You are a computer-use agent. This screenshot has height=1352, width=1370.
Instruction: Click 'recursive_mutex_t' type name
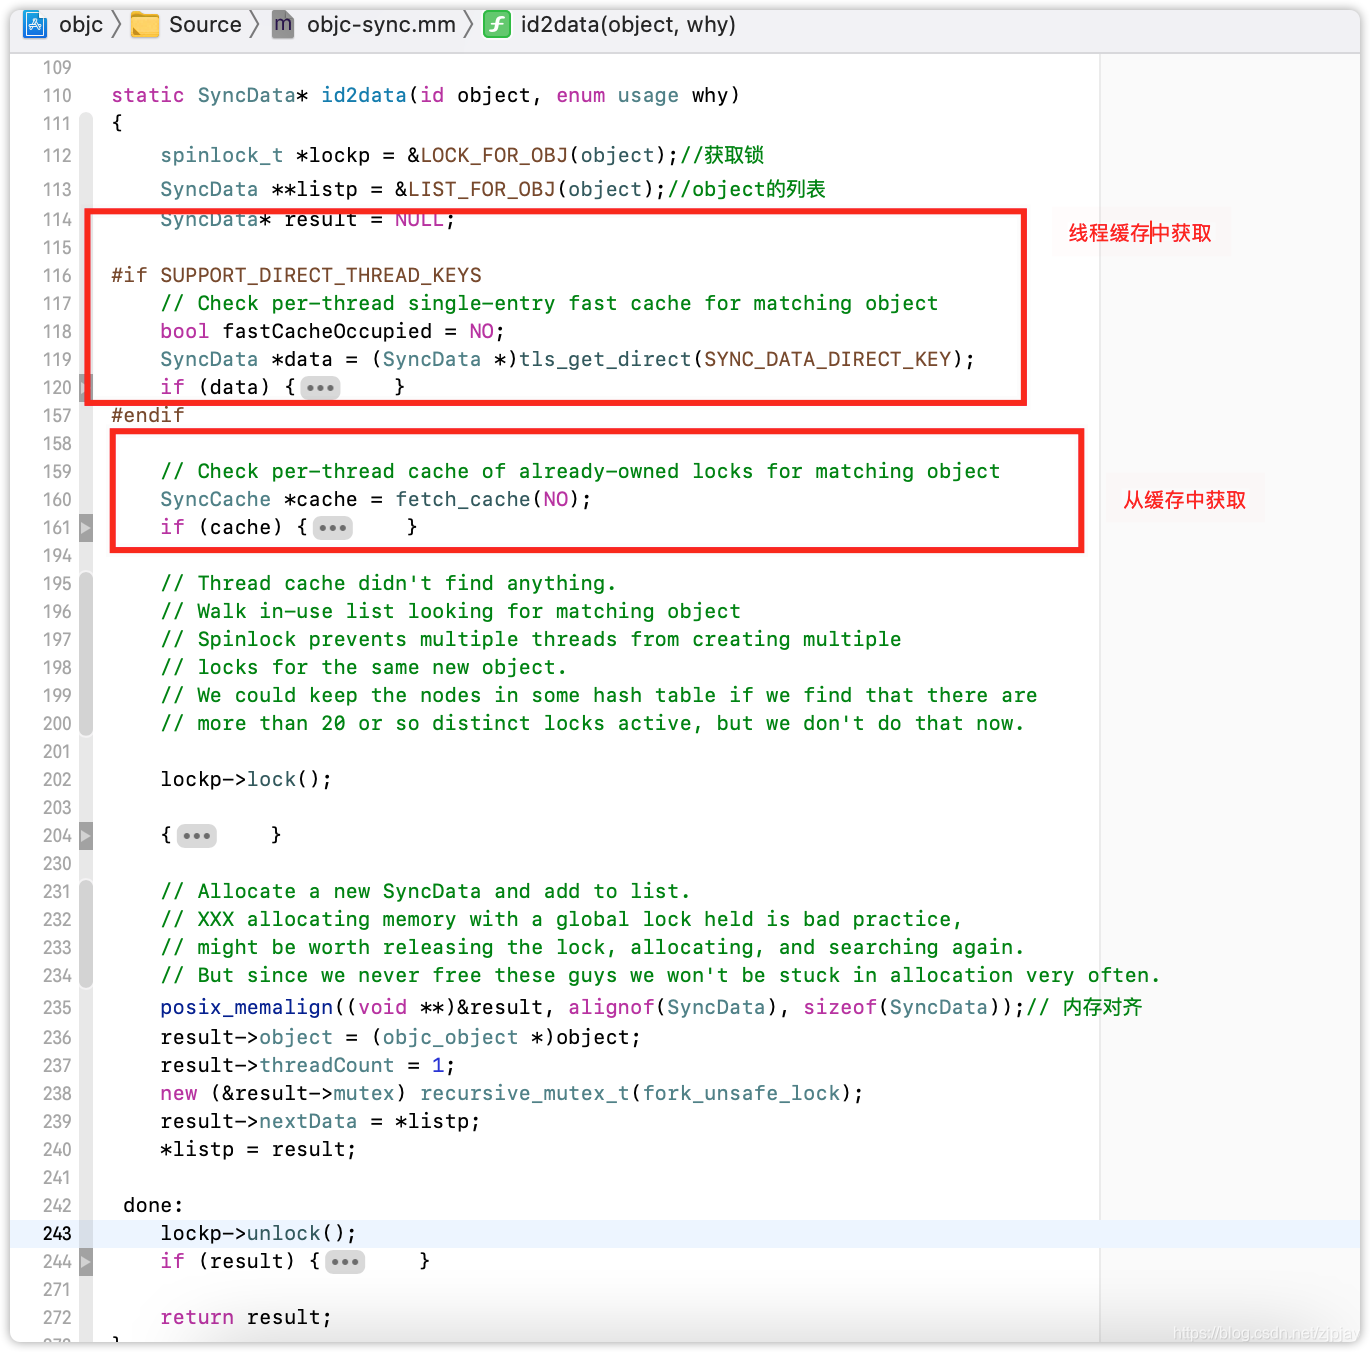pyautogui.click(x=524, y=1093)
